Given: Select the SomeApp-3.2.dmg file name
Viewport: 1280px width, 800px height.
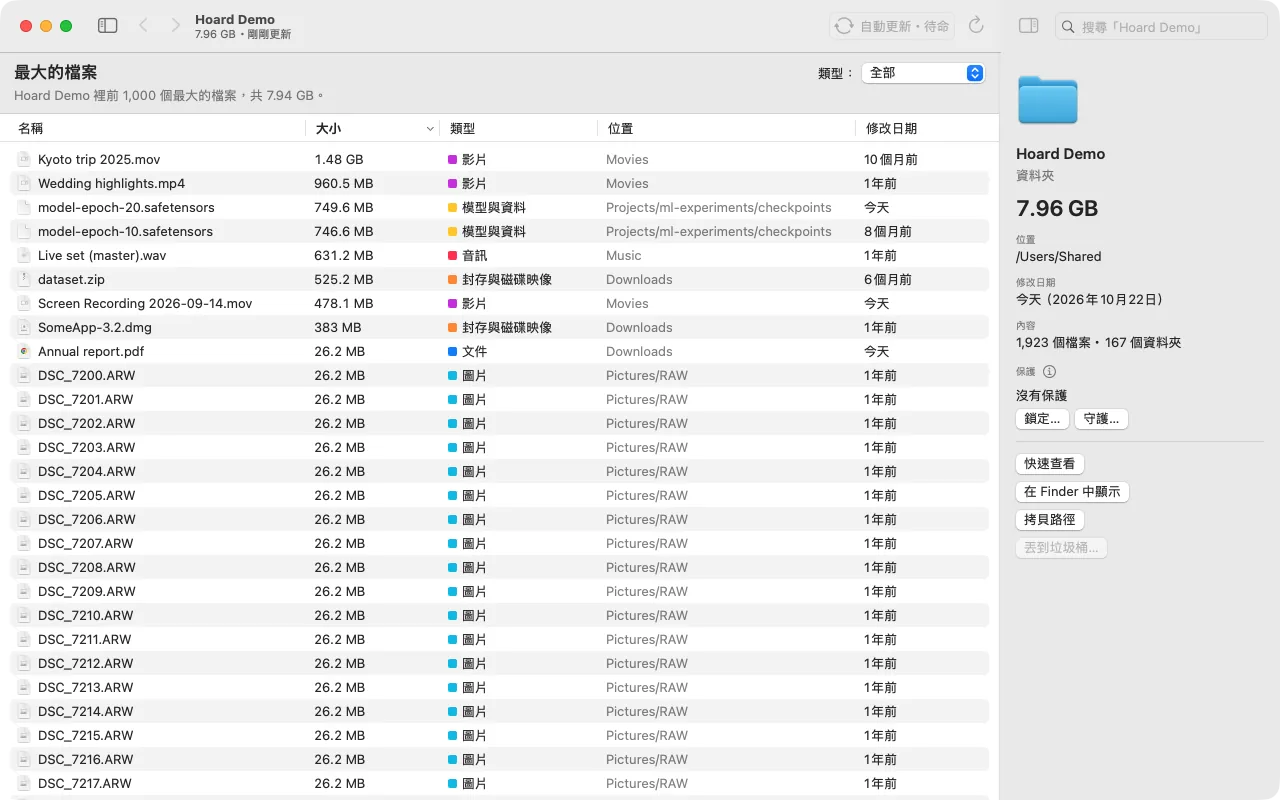Looking at the screenshot, I should coord(95,327).
